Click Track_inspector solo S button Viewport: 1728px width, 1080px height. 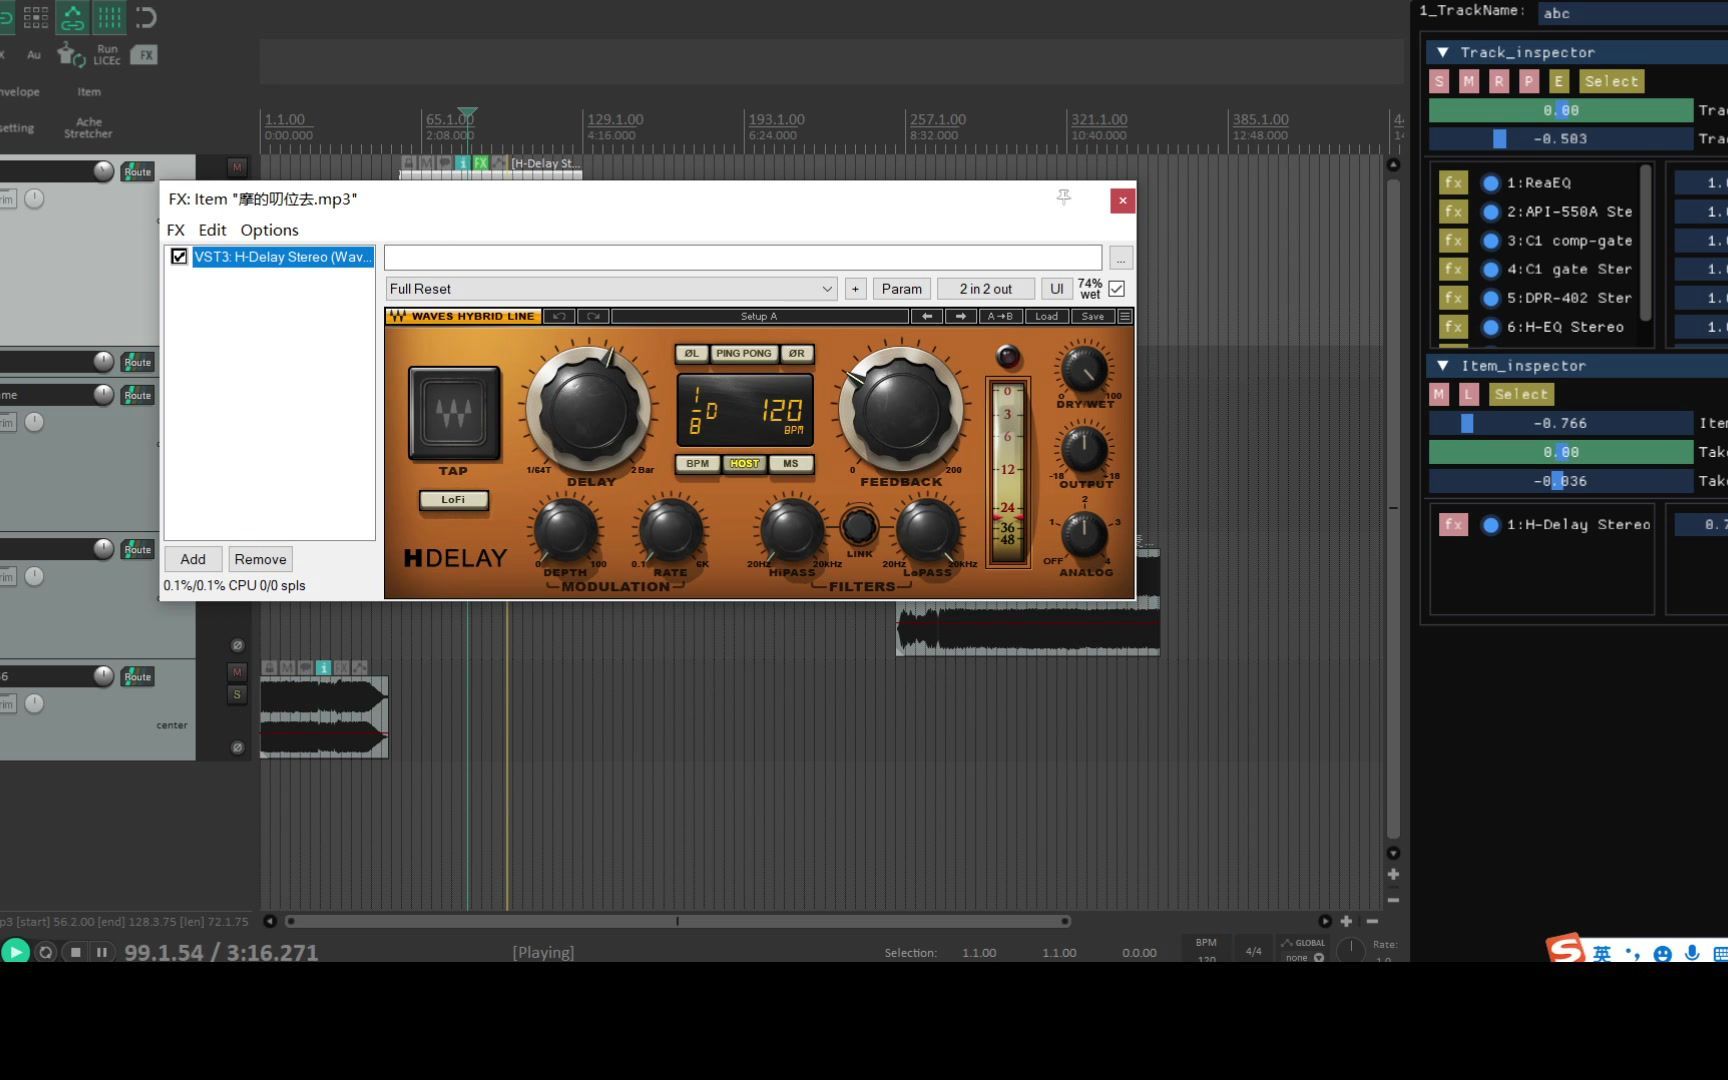(x=1439, y=81)
